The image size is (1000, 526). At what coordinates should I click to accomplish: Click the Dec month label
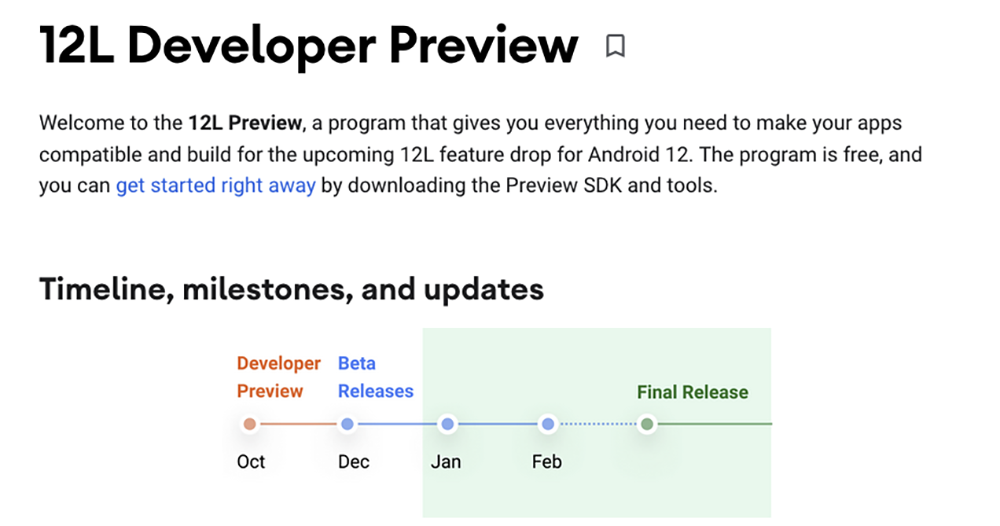pyautogui.click(x=354, y=462)
